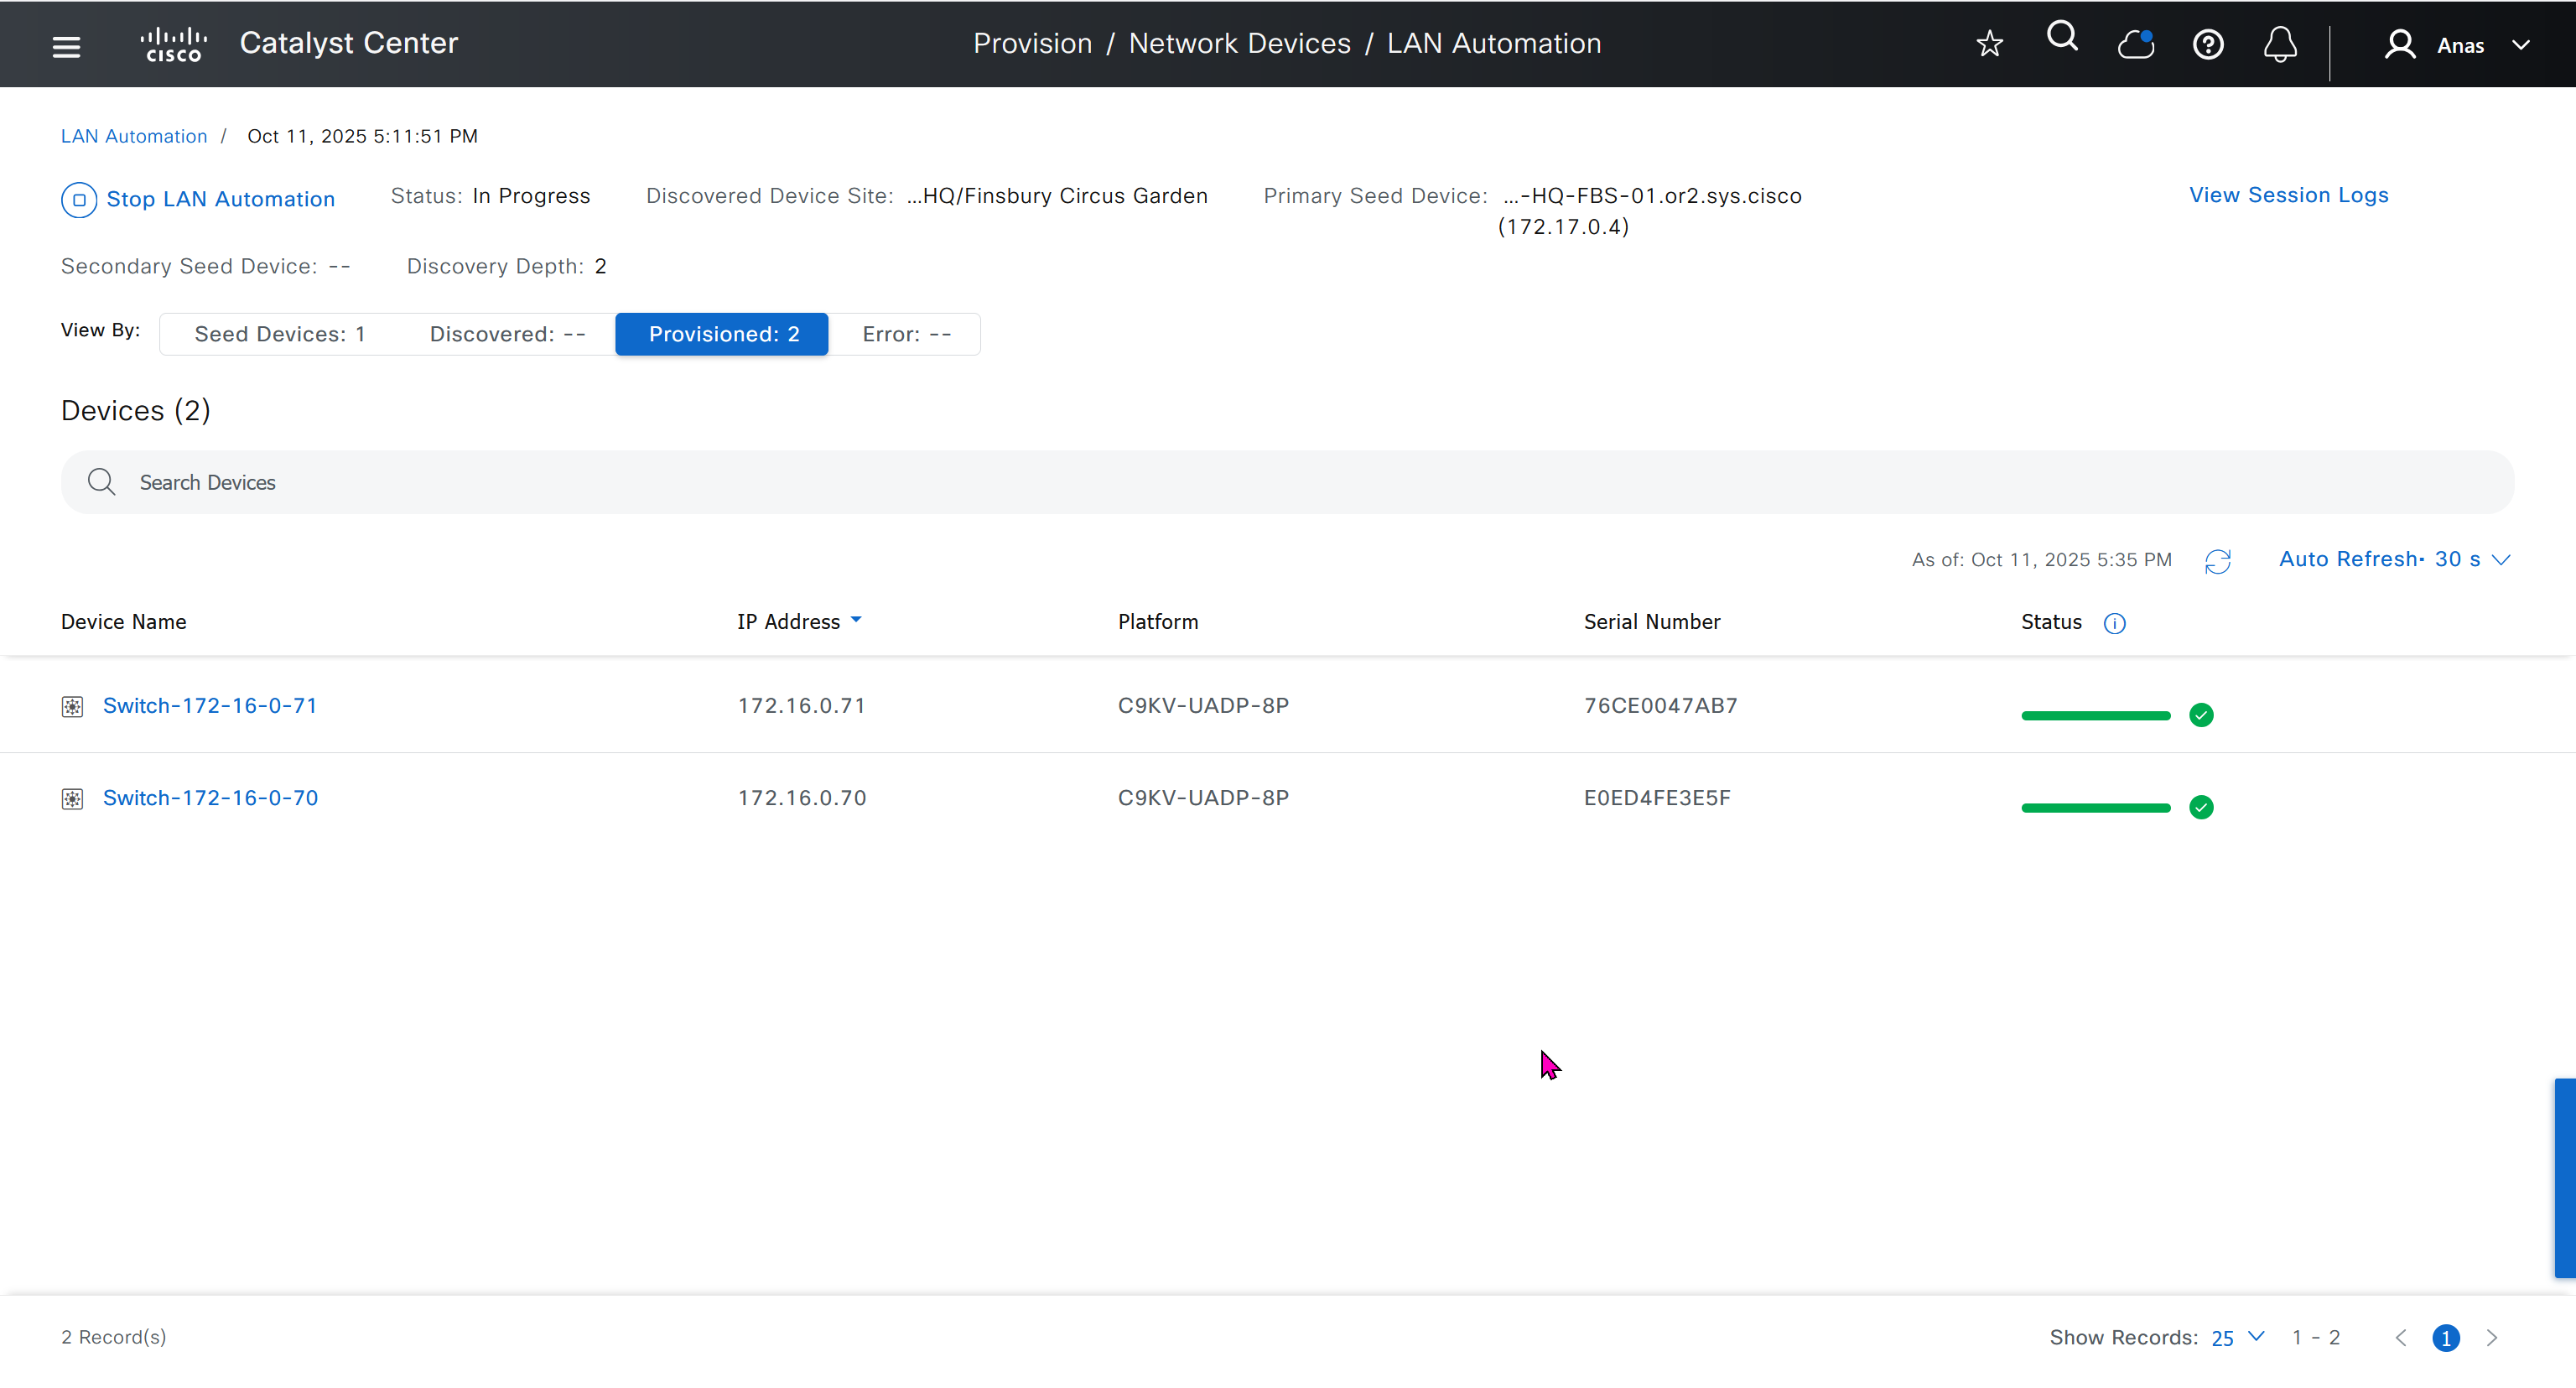Open device Switch-172-16-0-71 link
Viewport: 2576px width, 1388px height.
[x=209, y=706]
